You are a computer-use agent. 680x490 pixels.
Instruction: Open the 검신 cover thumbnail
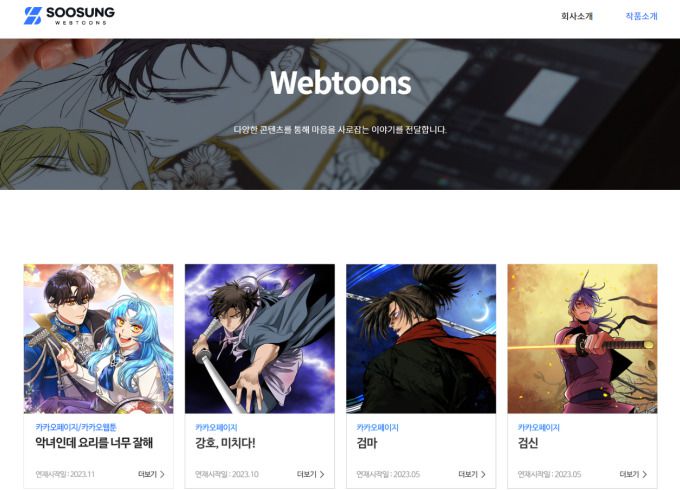582,339
